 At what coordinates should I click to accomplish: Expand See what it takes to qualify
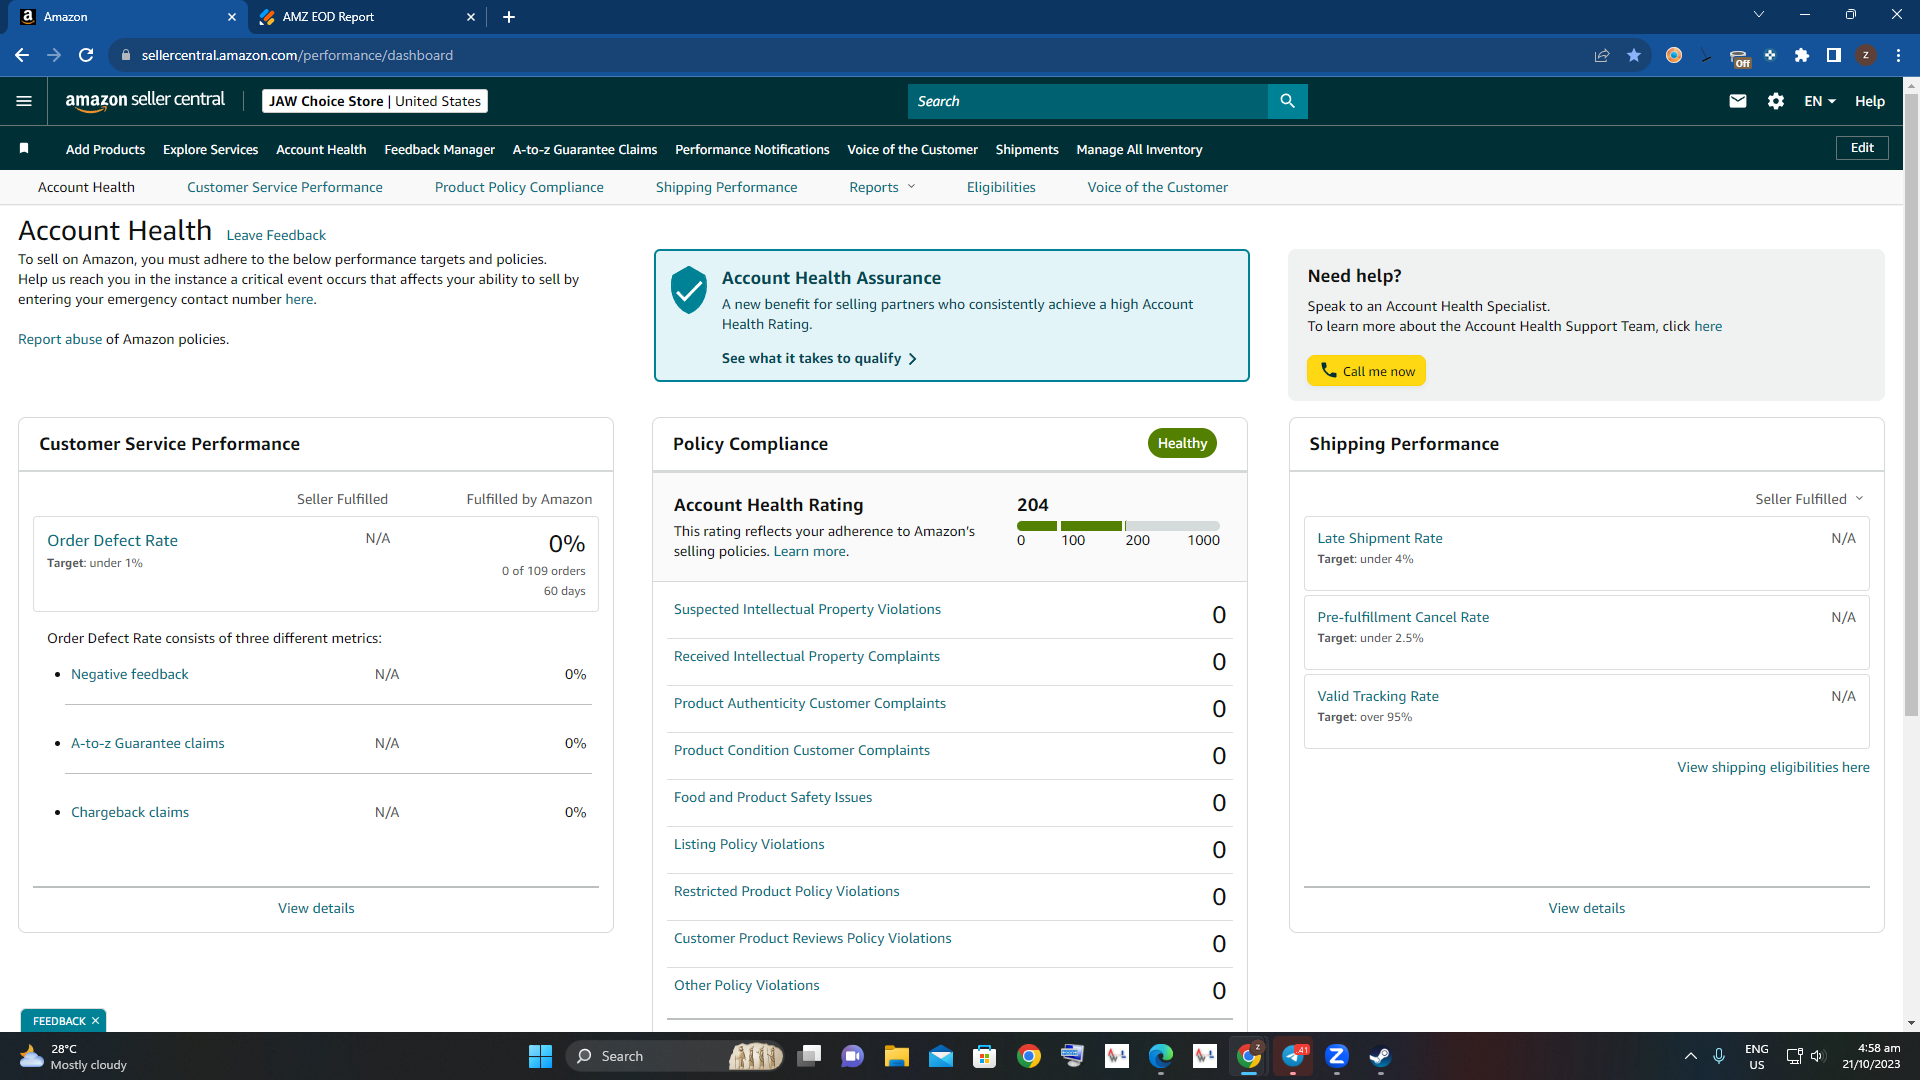tap(819, 358)
